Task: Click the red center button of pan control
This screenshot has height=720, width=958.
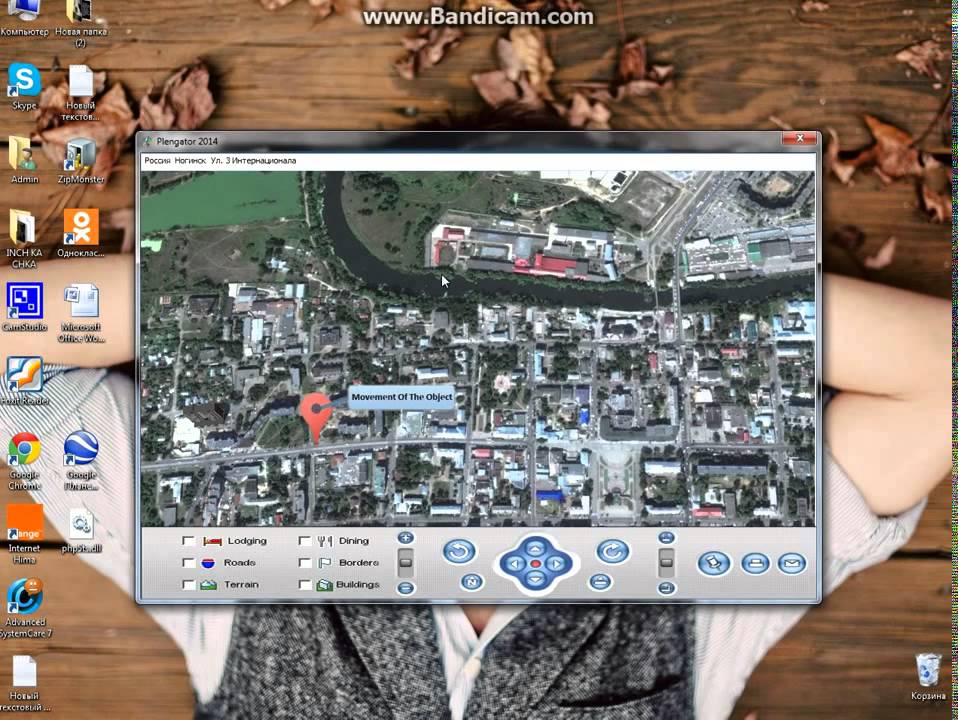Action: click(535, 564)
